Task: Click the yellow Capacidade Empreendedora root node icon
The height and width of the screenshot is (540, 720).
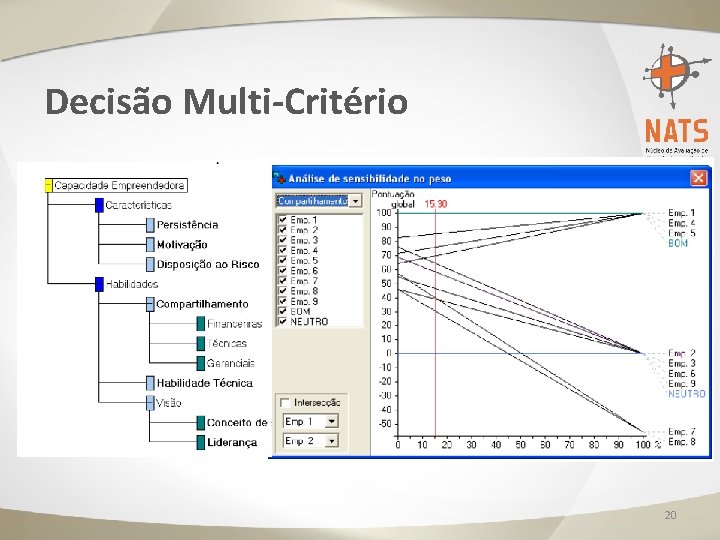Action: coord(48,186)
